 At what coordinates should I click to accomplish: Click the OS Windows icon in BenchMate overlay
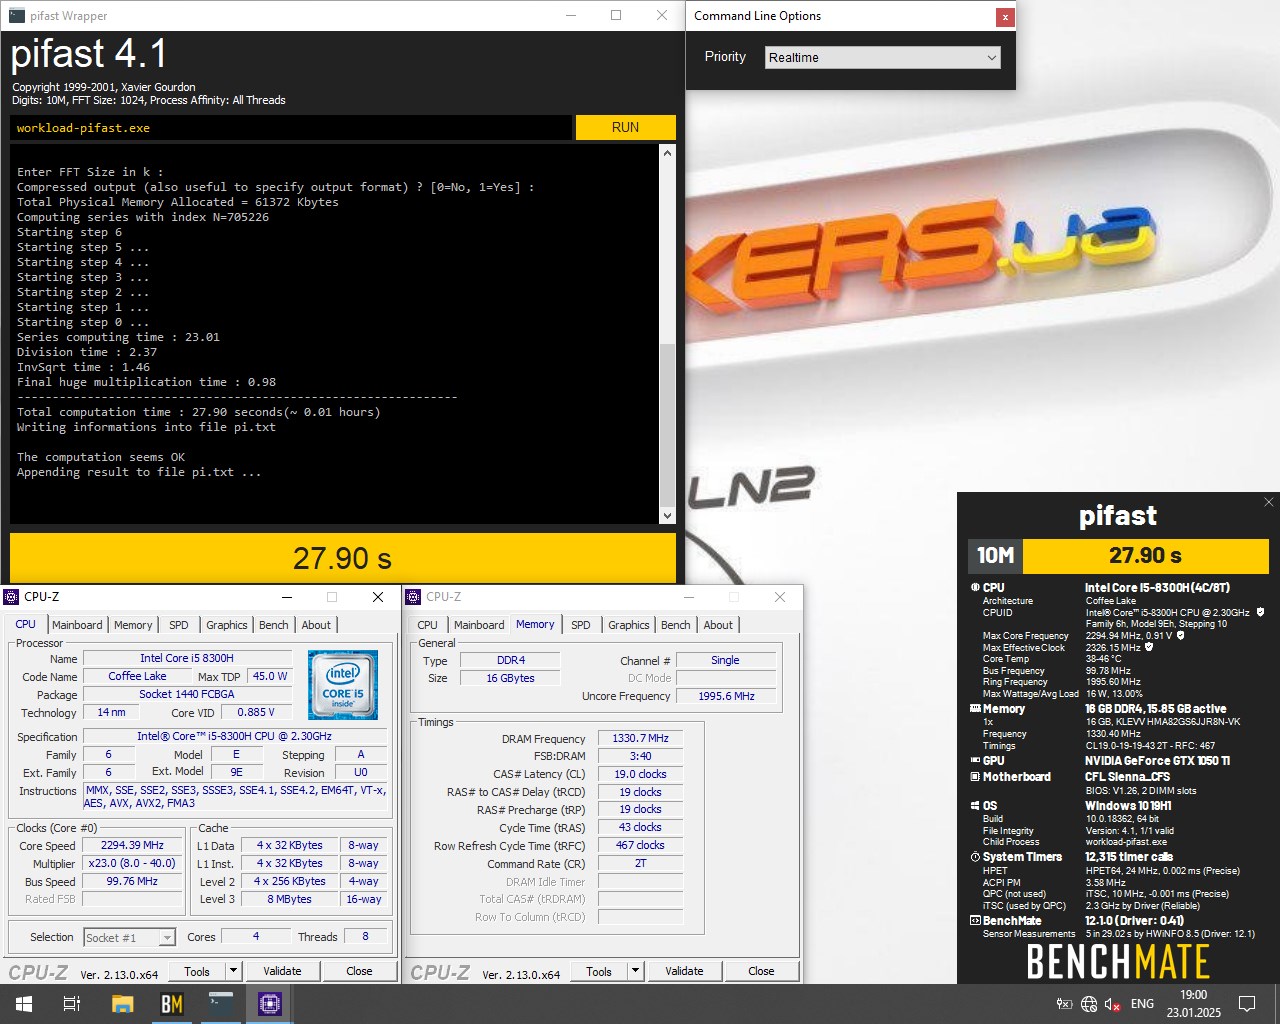(975, 806)
